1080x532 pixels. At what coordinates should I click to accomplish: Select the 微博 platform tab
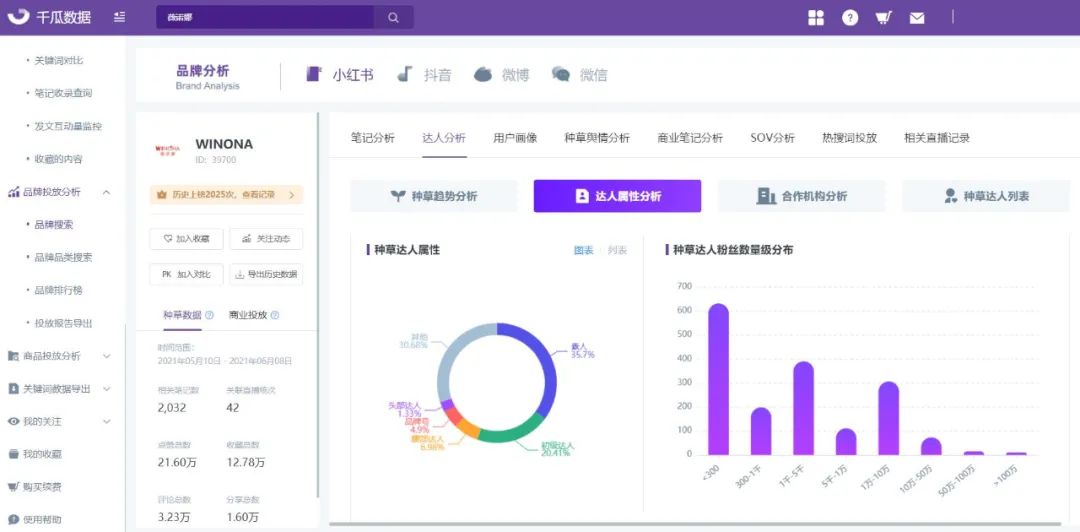(501, 75)
